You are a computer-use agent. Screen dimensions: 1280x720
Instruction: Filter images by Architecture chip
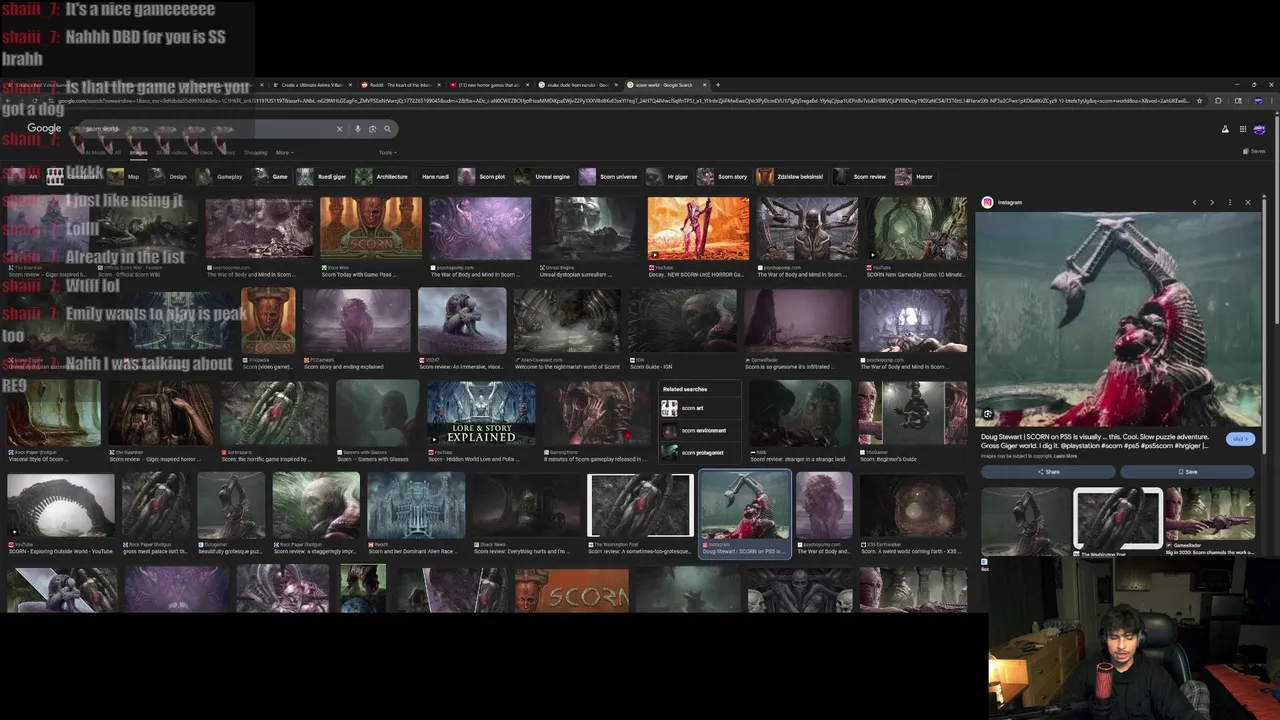point(382,177)
